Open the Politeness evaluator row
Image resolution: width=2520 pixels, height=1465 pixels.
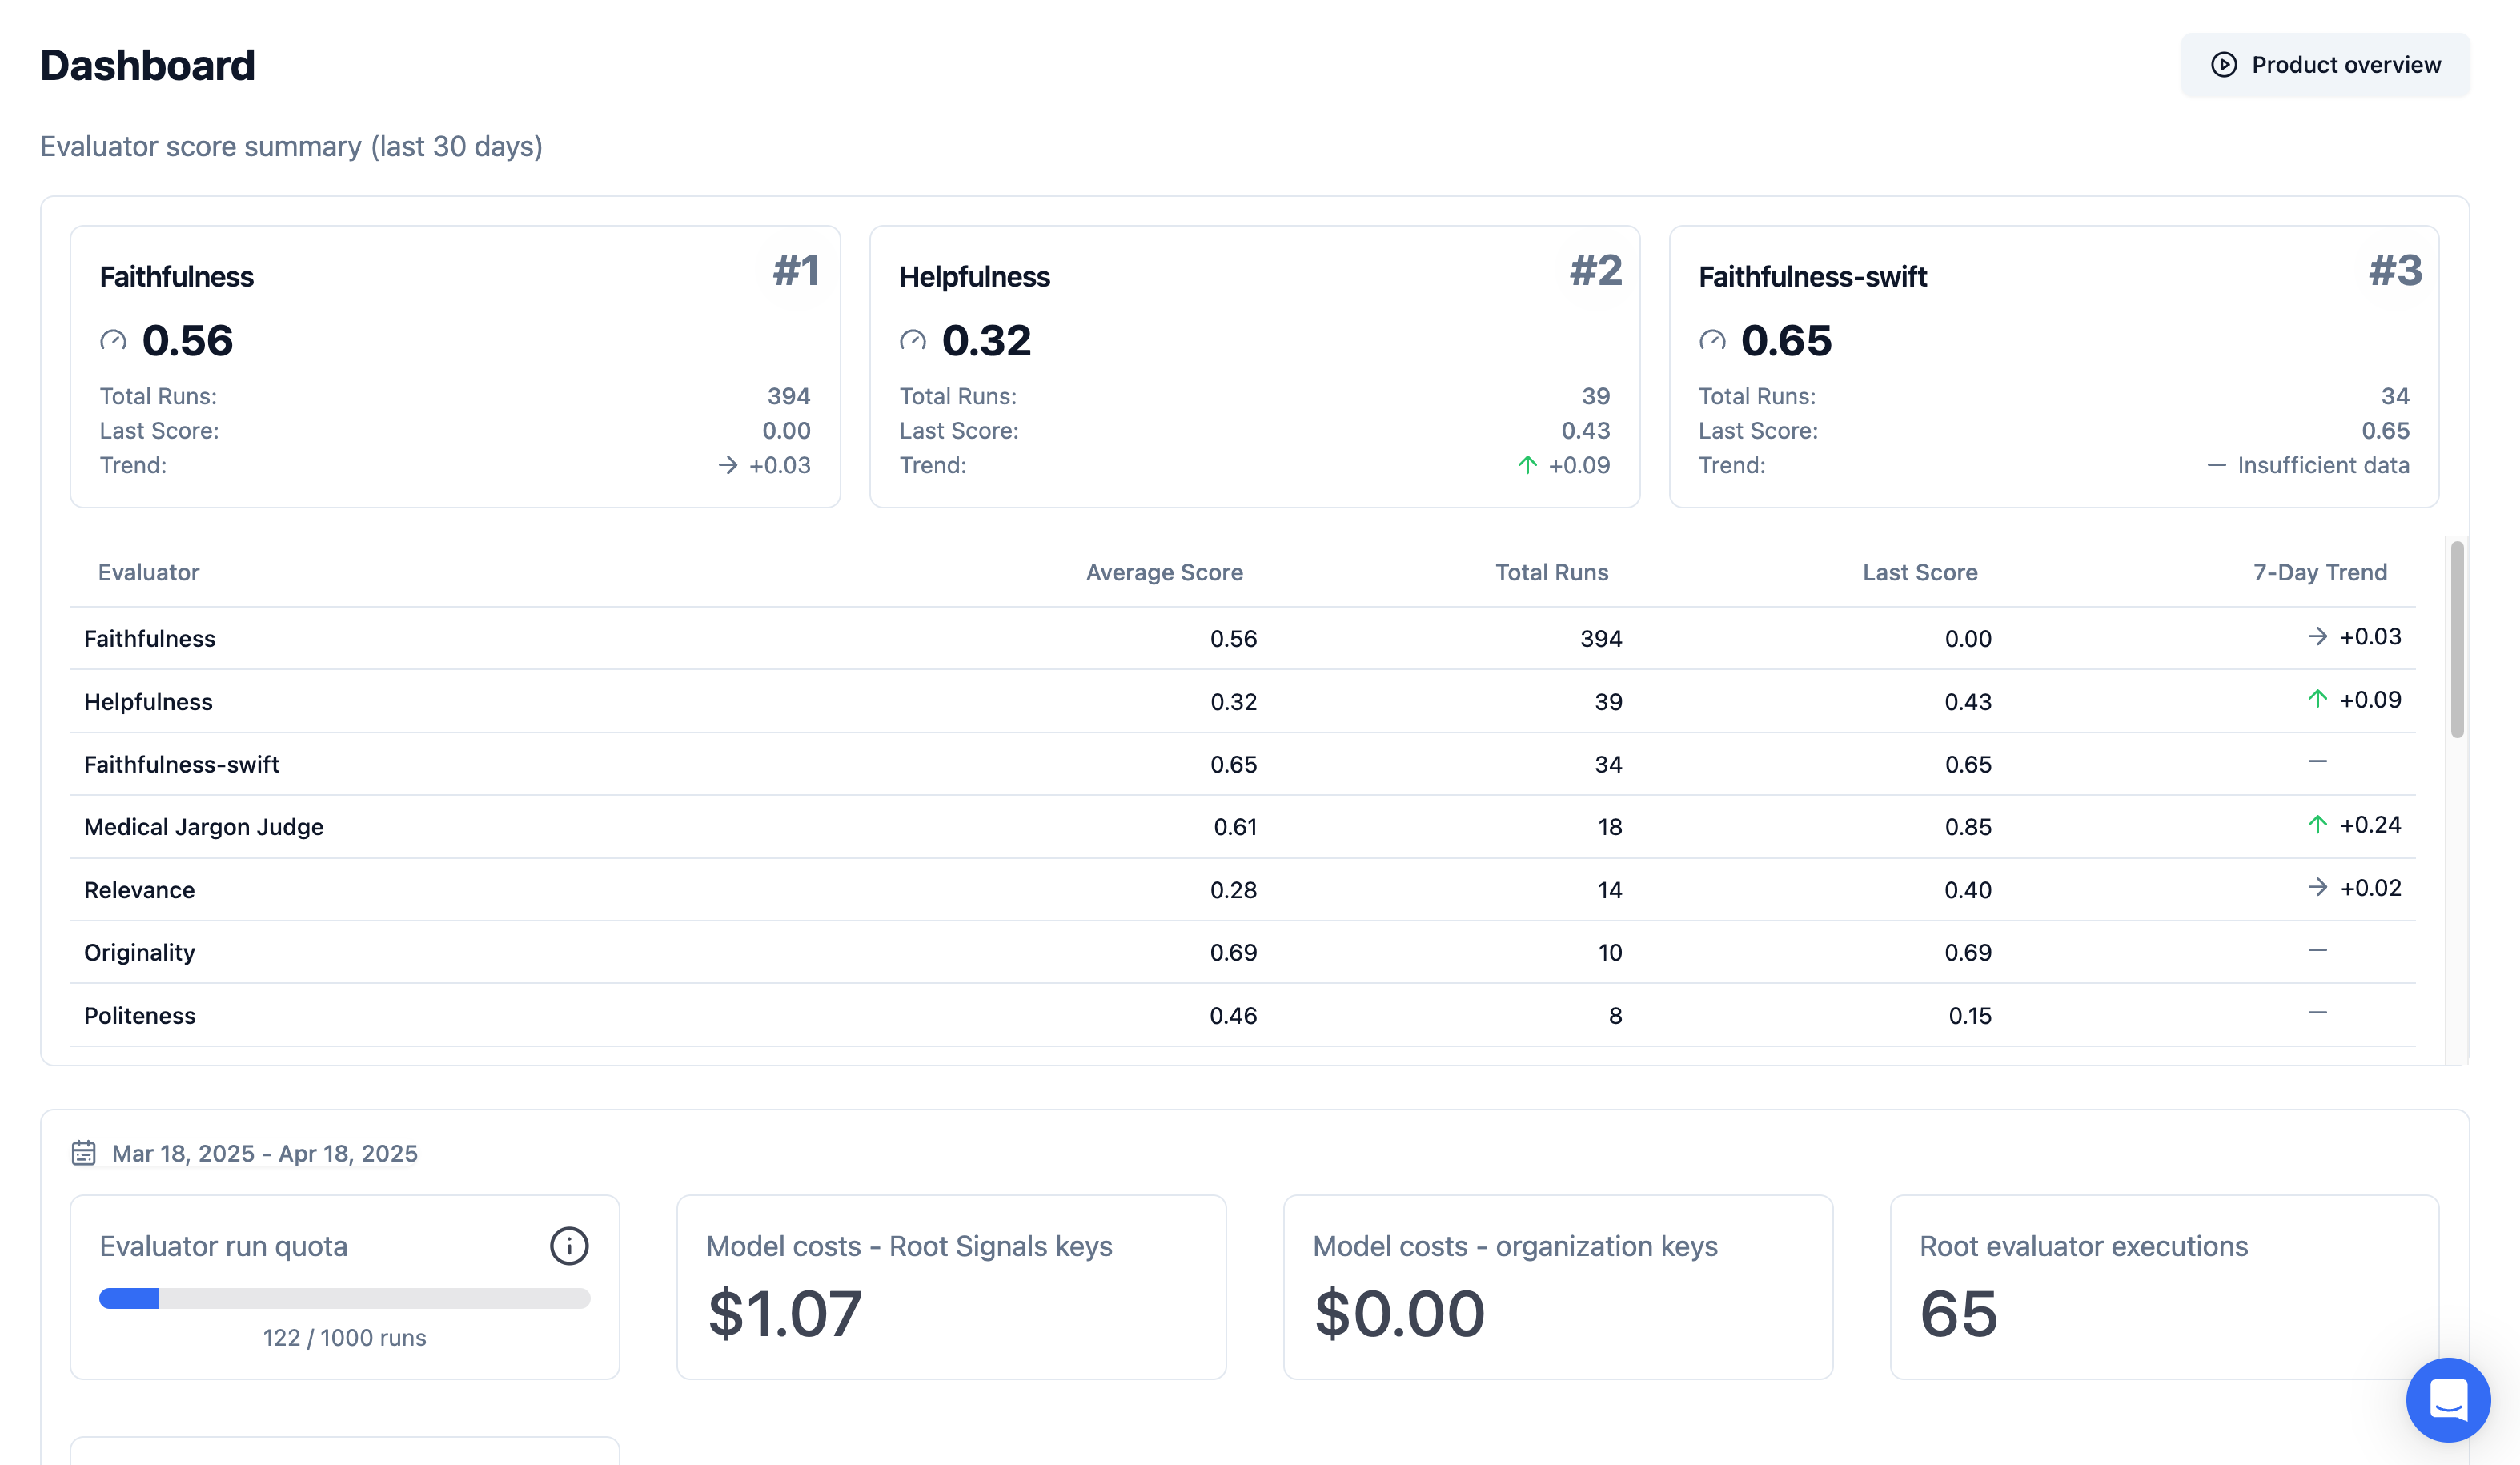click(x=140, y=1016)
